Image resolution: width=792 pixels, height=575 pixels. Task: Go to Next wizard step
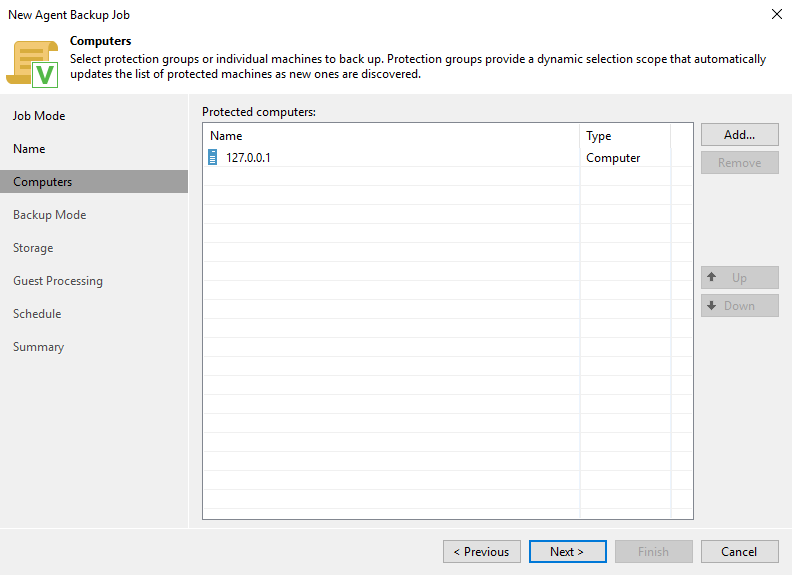tap(566, 551)
